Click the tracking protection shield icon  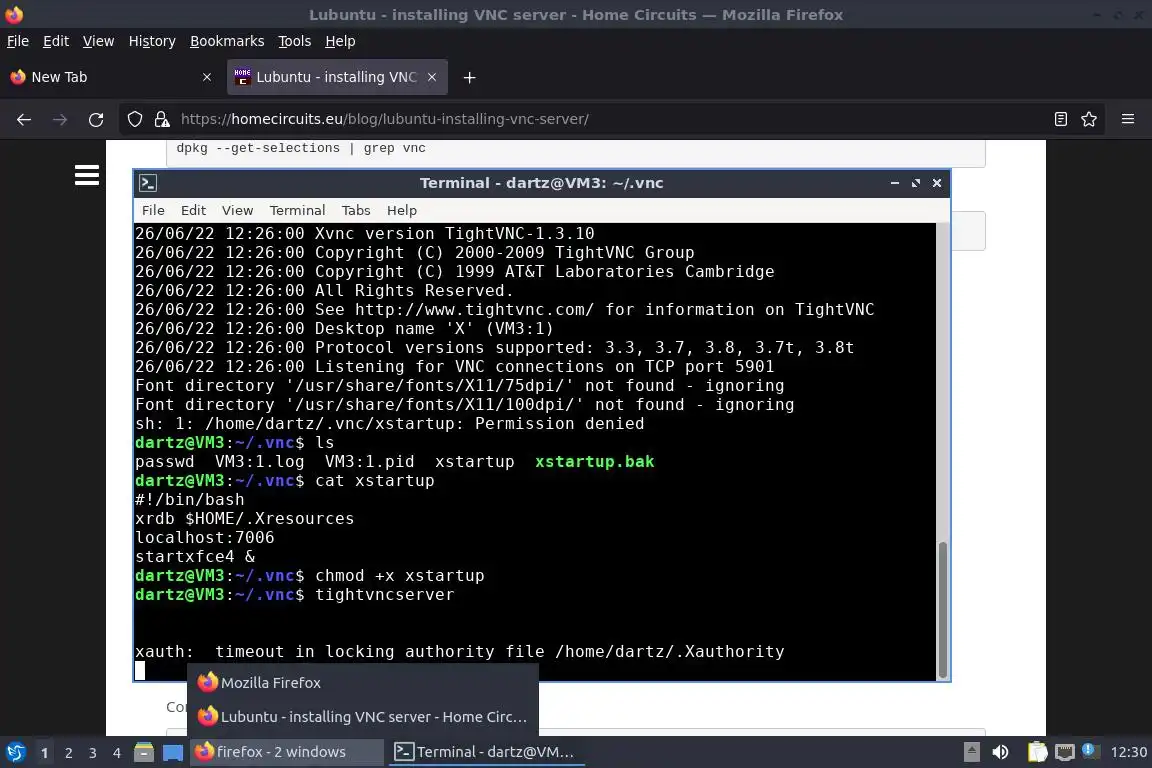click(134, 119)
